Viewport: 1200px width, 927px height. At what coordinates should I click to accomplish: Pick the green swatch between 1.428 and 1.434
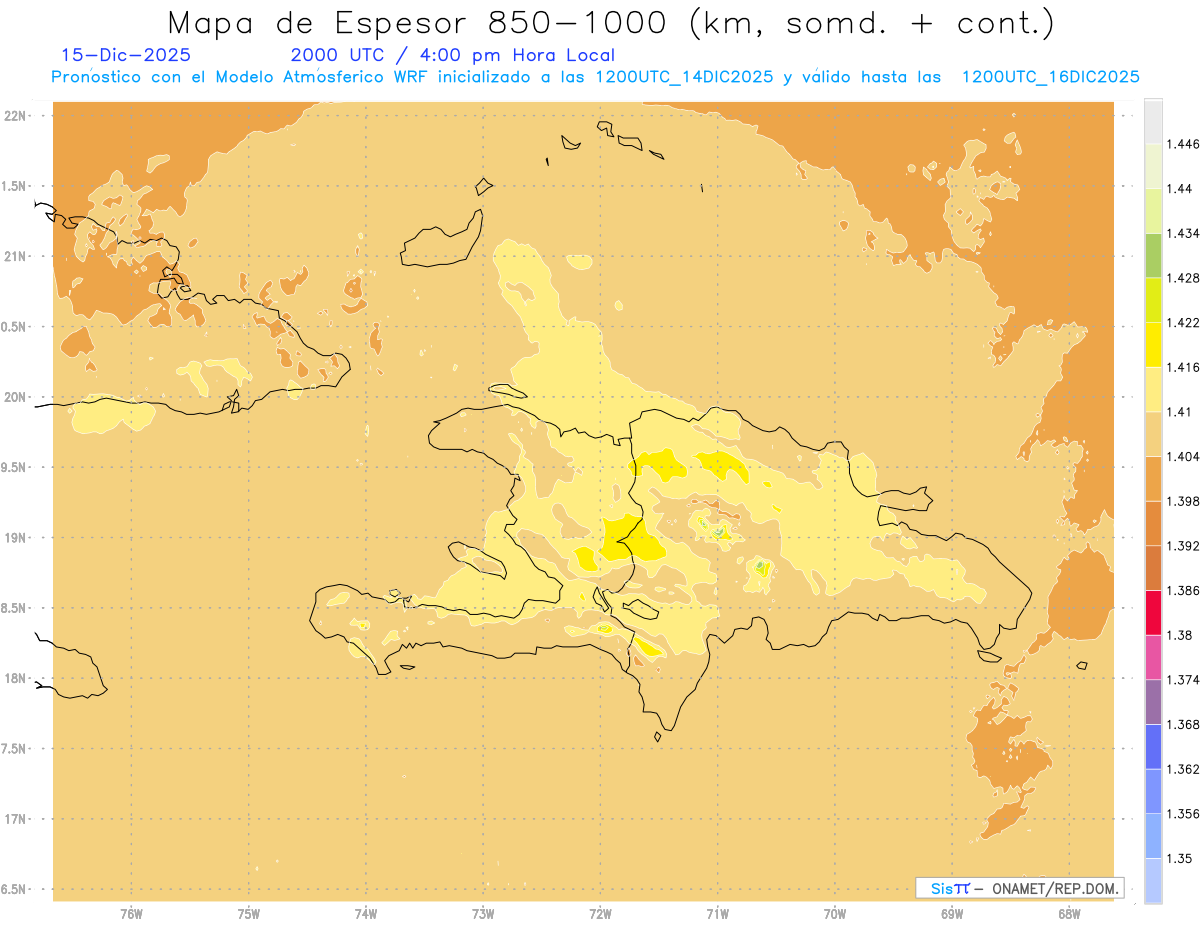click(x=1153, y=255)
